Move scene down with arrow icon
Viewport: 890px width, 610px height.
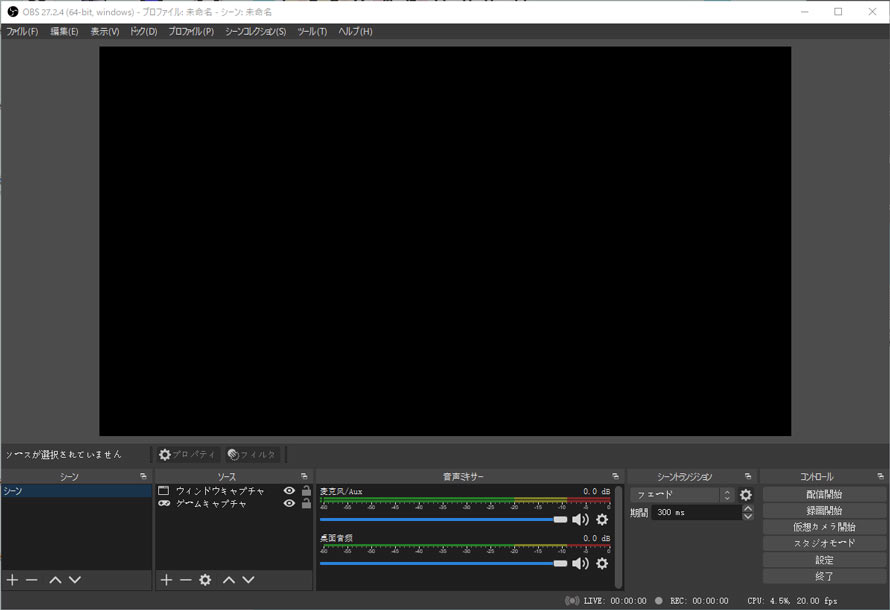[x=75, y=579]
